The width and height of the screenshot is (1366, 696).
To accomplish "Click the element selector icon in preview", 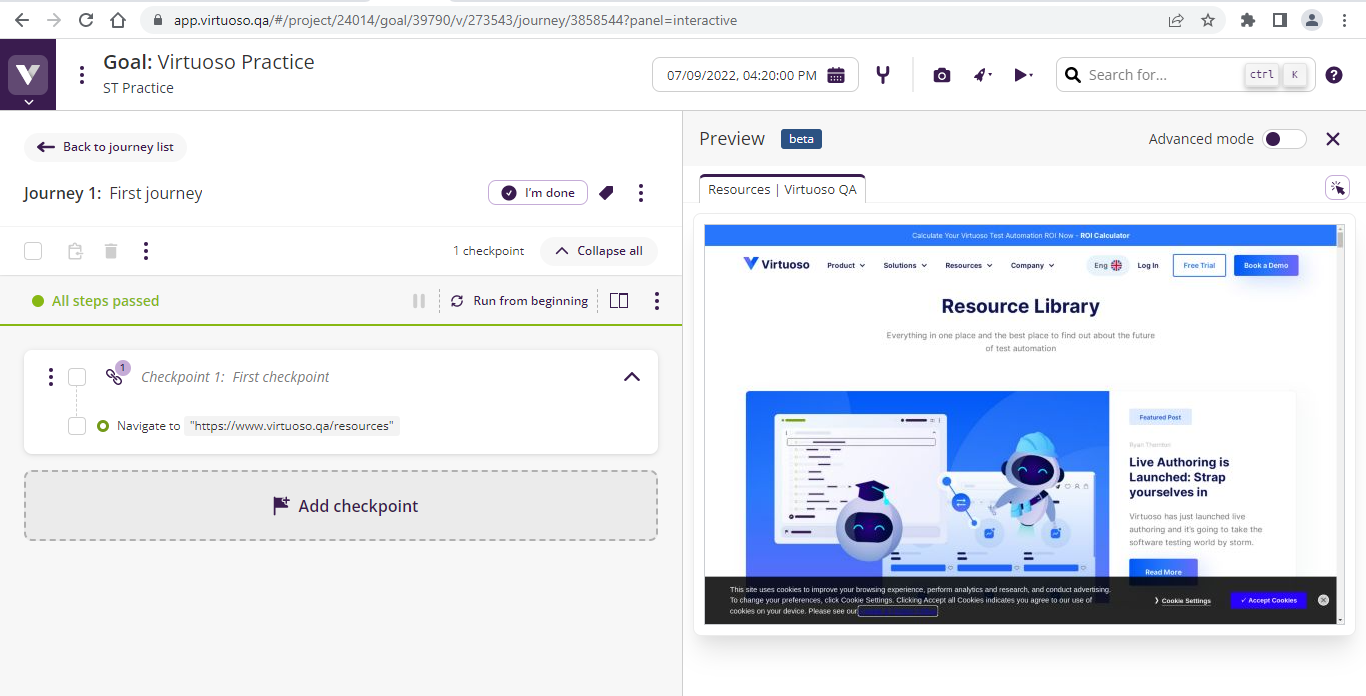I will click(1337, 188).
